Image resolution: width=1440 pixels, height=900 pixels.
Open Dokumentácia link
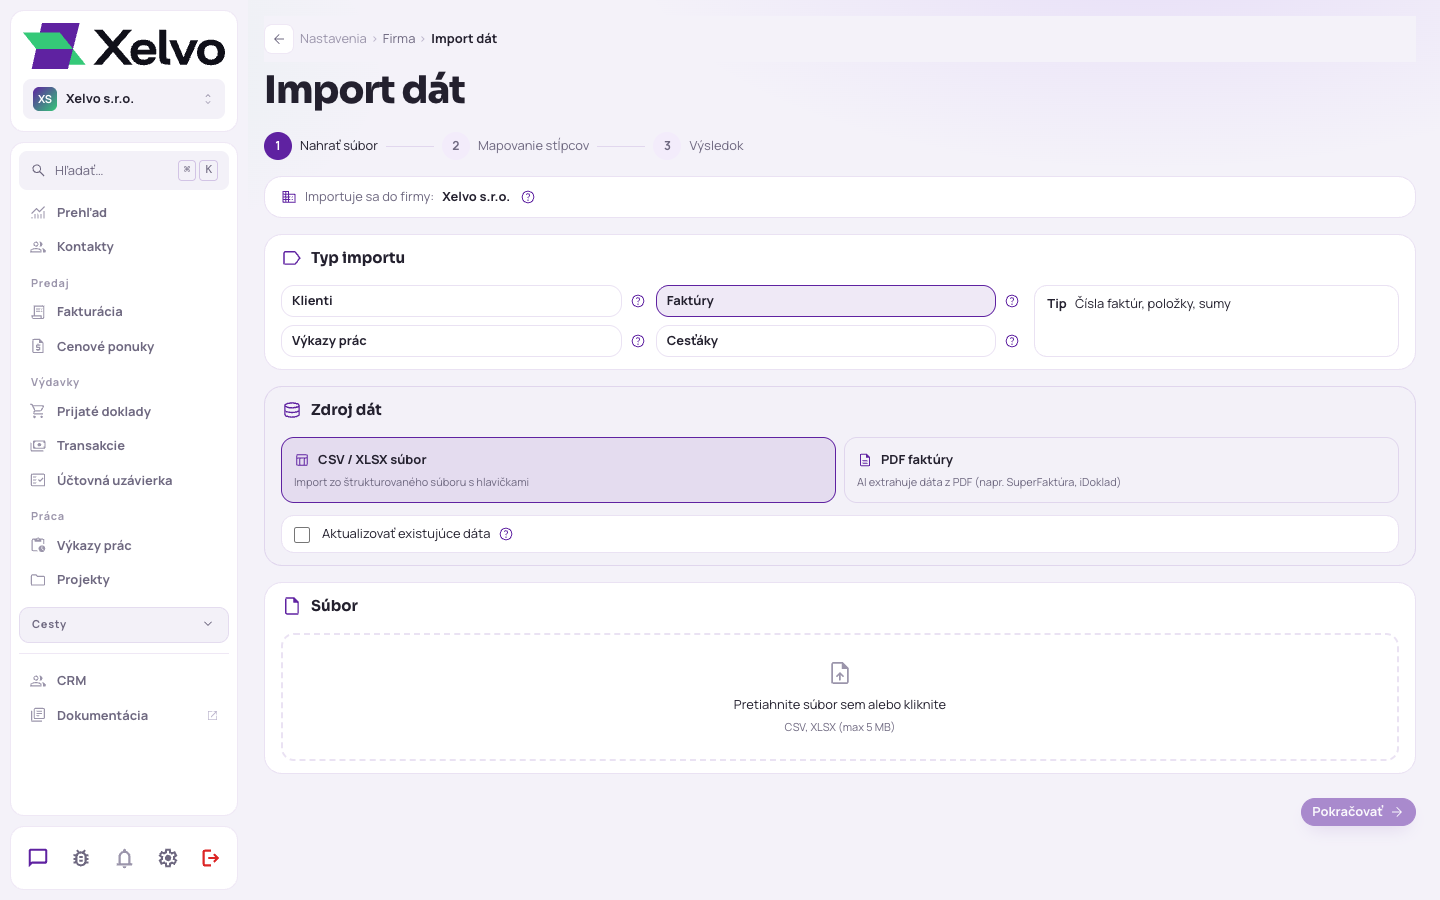point(124,716)
